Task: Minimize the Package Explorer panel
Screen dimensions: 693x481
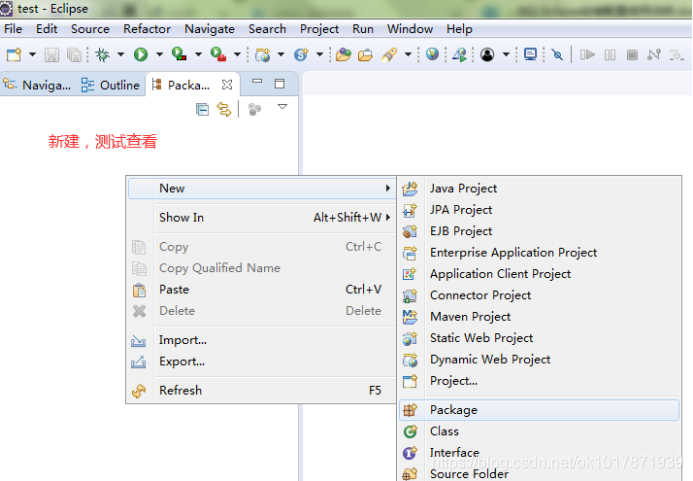Action: [x=257, y=82]
